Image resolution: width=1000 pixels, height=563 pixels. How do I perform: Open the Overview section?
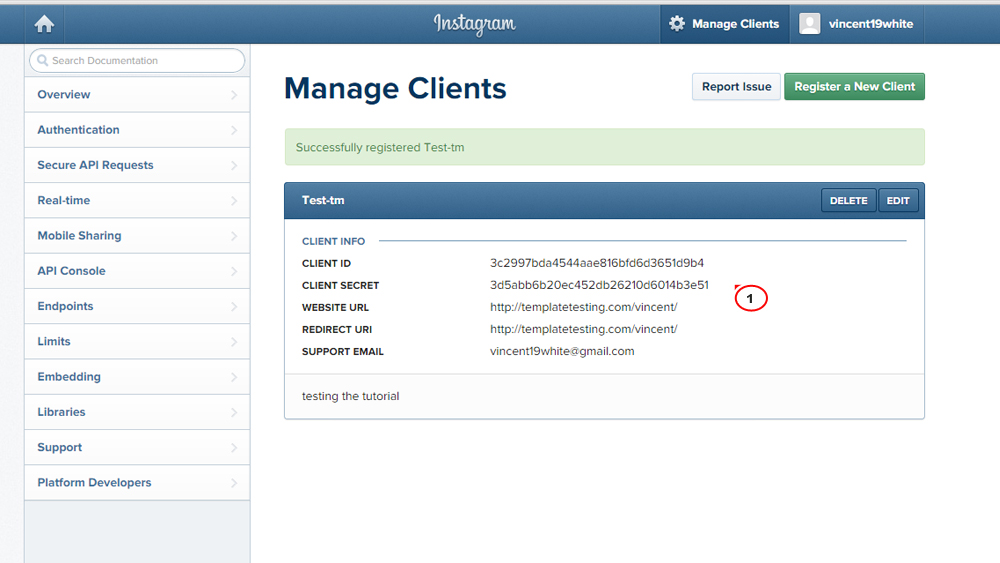click(x=137, y=94)
